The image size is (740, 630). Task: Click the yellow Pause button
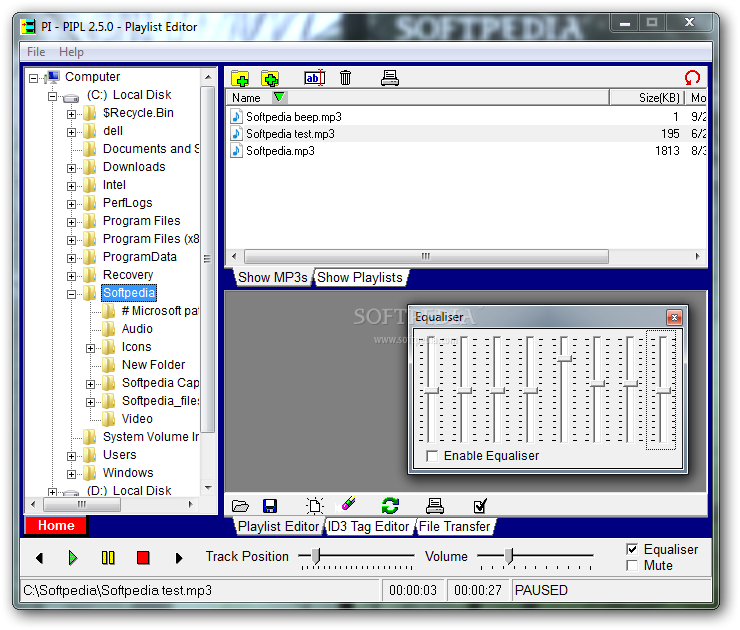pos(108,558)
